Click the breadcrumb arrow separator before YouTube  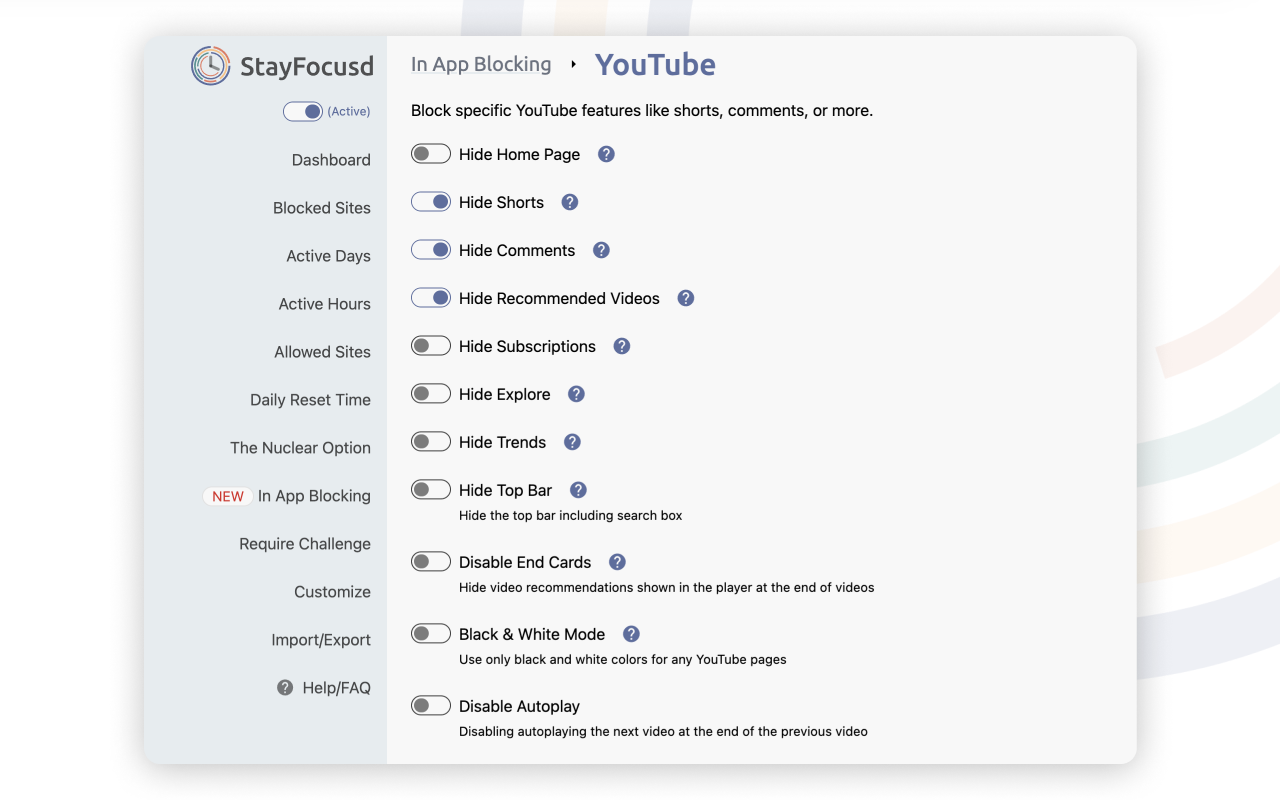(x=573, y=65)
